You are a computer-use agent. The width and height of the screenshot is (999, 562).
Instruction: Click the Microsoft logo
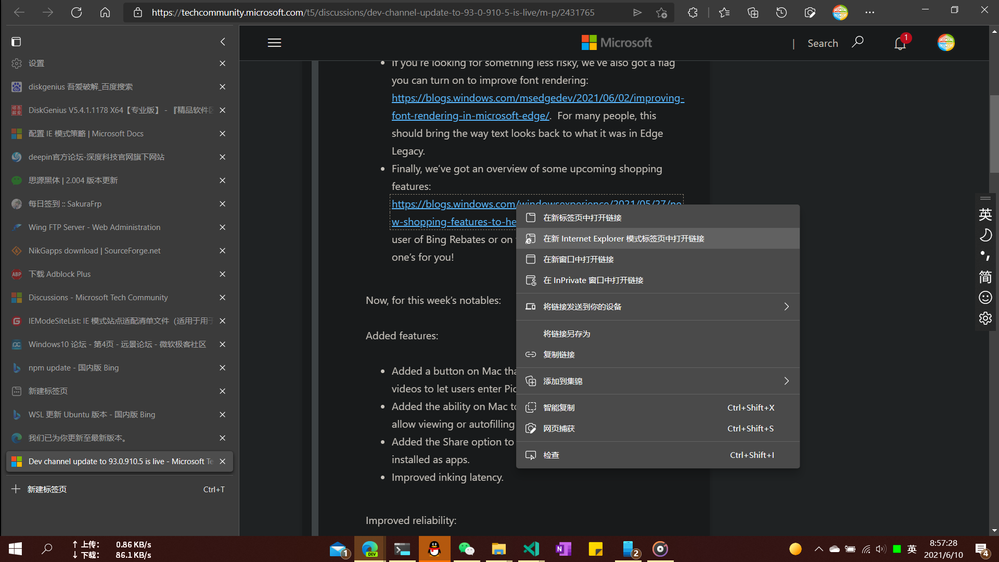(x=617, y=43)
